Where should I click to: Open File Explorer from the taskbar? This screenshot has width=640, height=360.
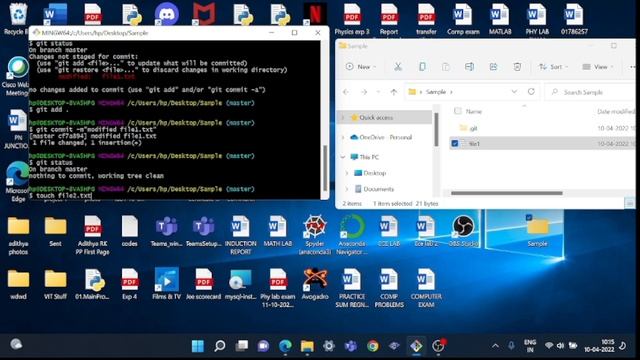307,346
